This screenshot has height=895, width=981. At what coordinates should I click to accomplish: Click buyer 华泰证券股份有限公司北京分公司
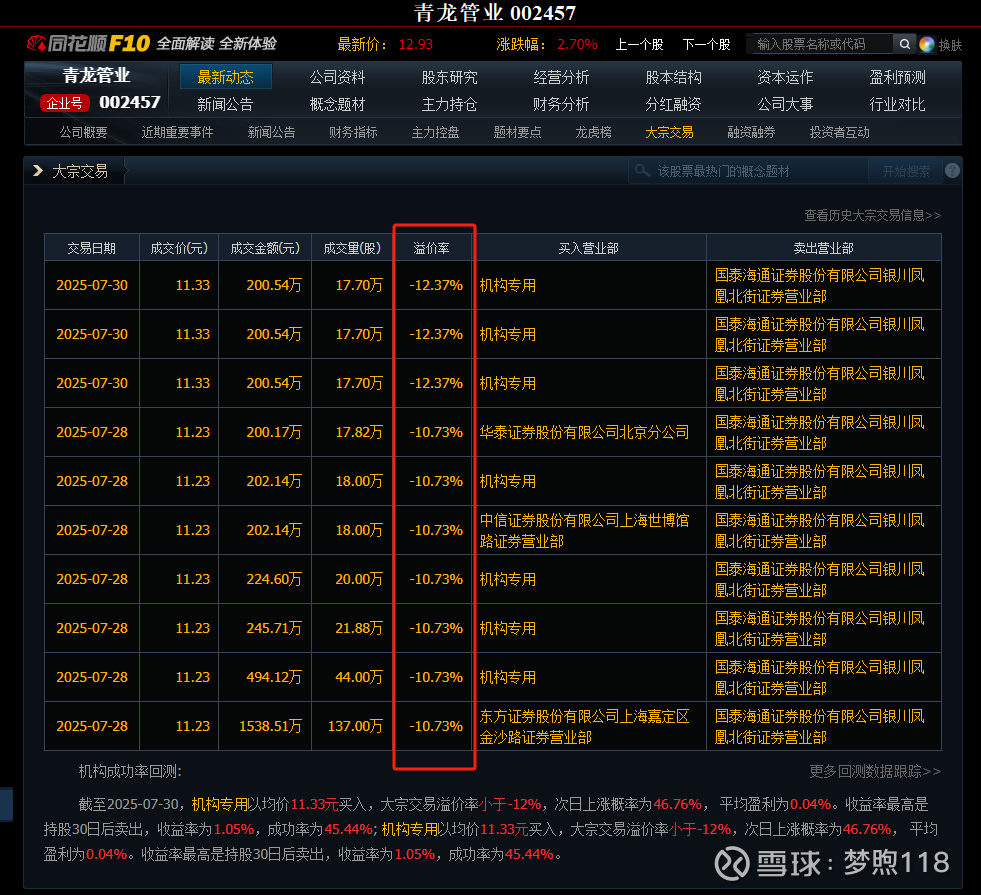click(584, 432)
